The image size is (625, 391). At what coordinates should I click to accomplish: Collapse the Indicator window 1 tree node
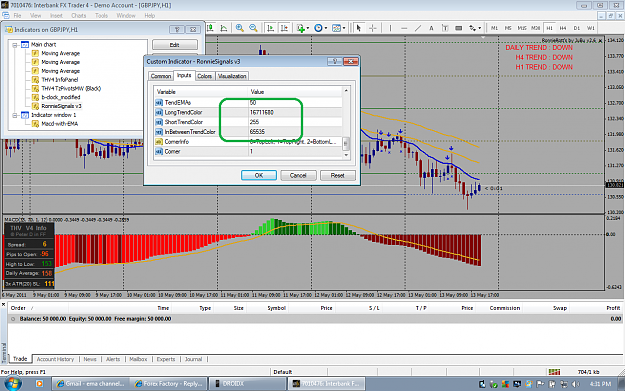[15, 116]
